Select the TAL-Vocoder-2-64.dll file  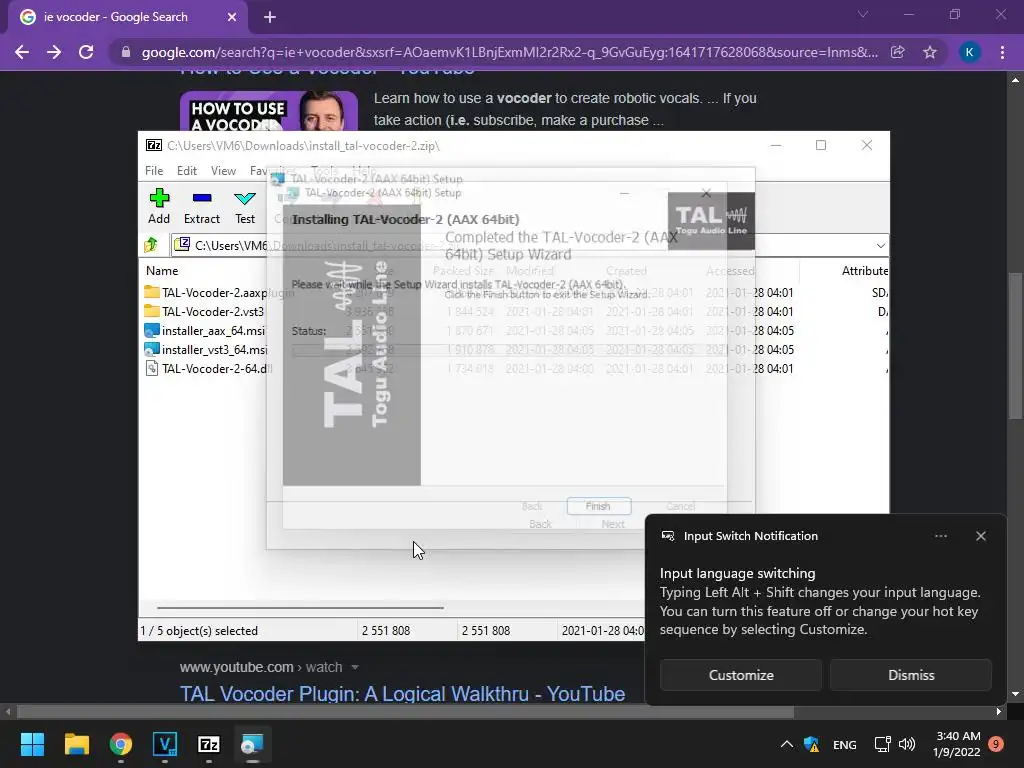(208, 368)
